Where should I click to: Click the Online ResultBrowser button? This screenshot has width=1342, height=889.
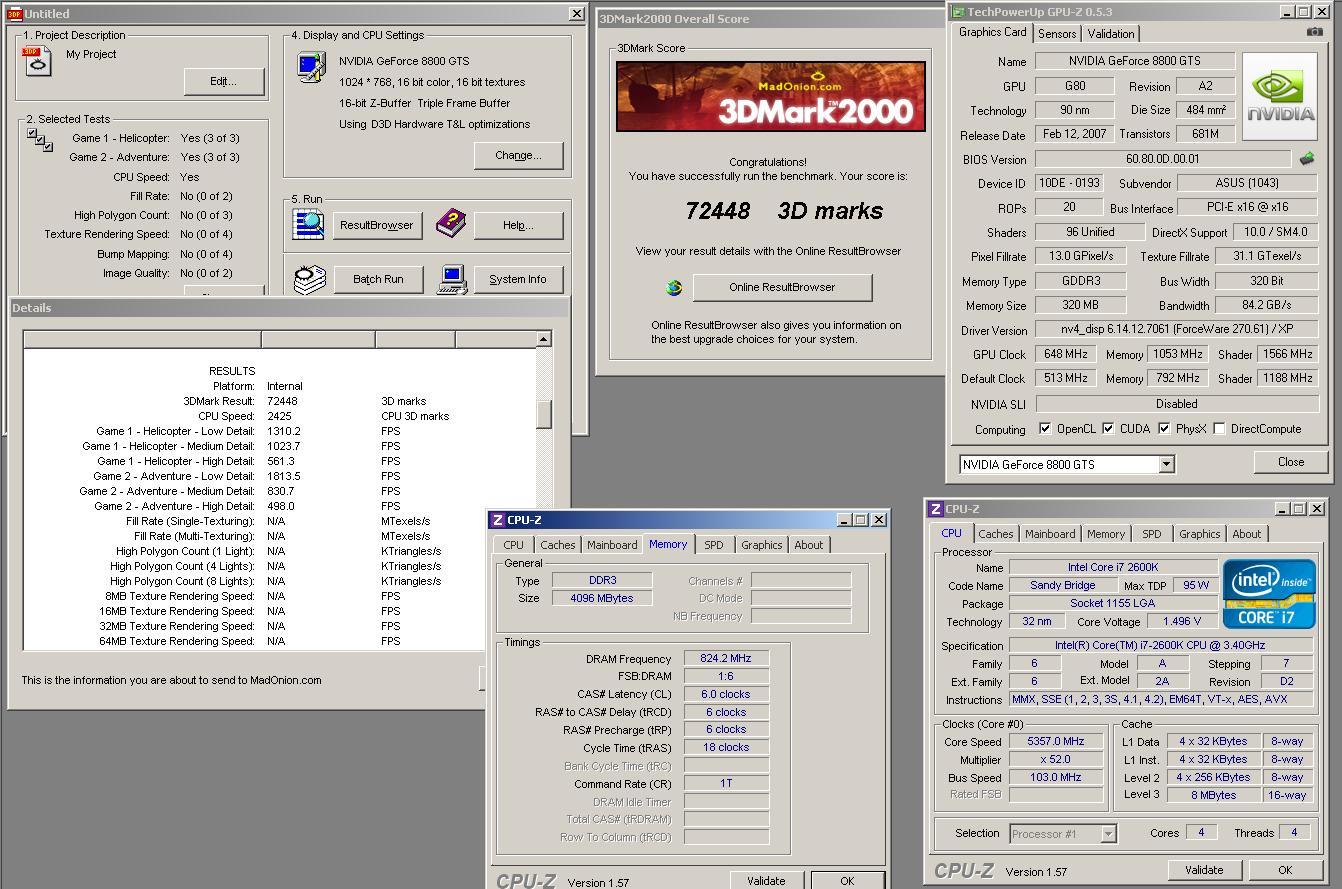(x=782, y=287)
